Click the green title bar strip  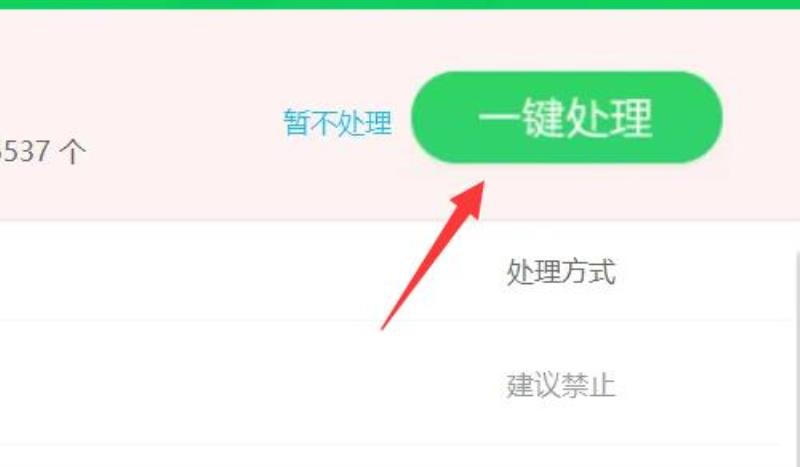click(400, 4)
